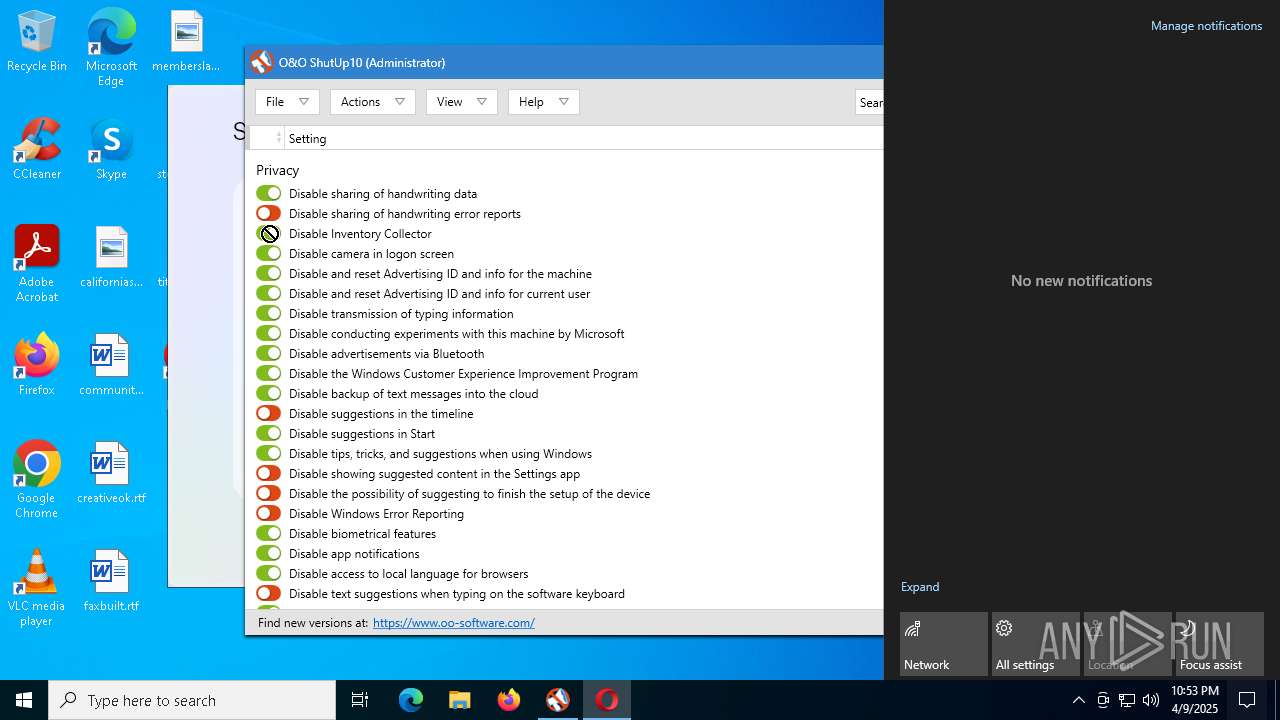Toggle Disable transmission of typing information
The image size is (1280, 720).
pos(268,313)
